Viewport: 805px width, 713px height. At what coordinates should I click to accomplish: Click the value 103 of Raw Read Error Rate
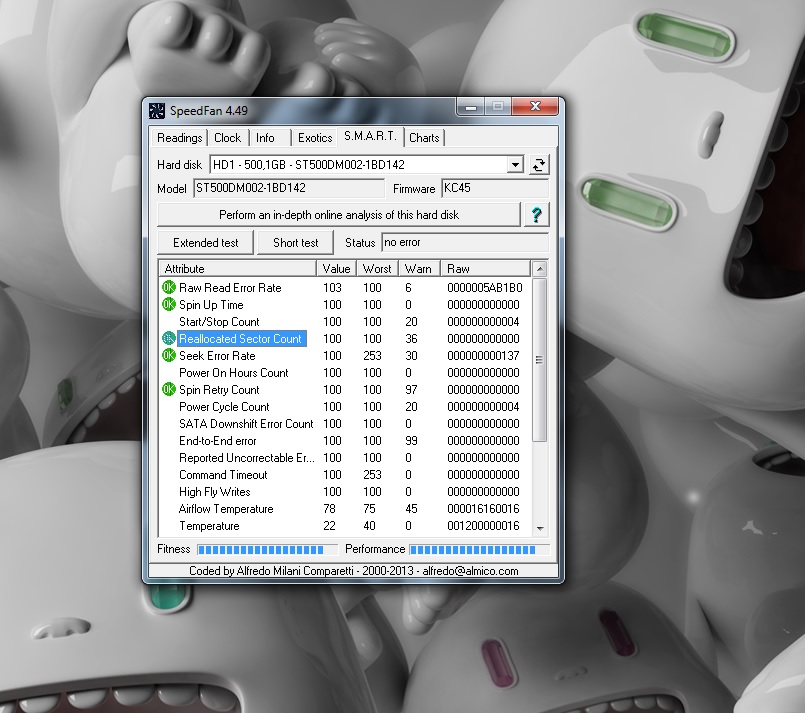(332, 287)
